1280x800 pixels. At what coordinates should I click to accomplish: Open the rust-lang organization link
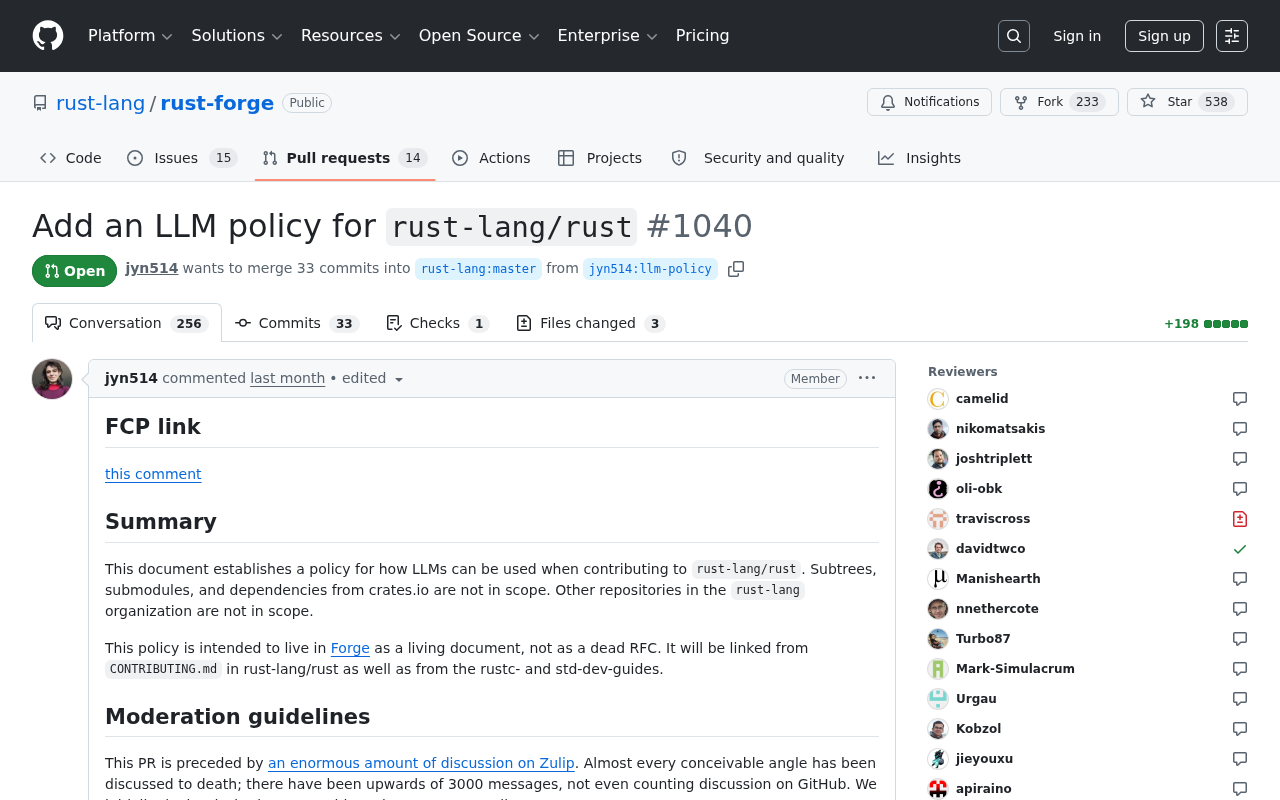(x=101, y=103)
